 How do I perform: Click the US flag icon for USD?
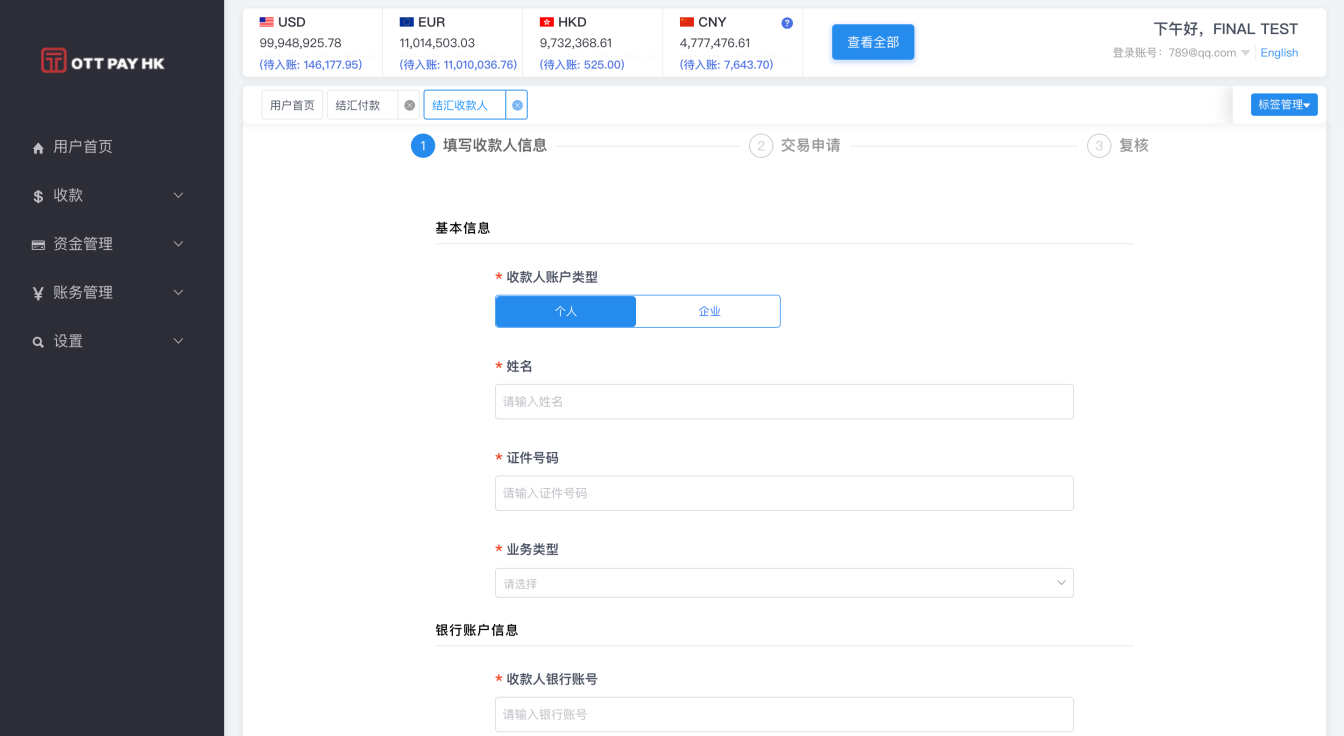pyautogui.click(x=266, y=22)
